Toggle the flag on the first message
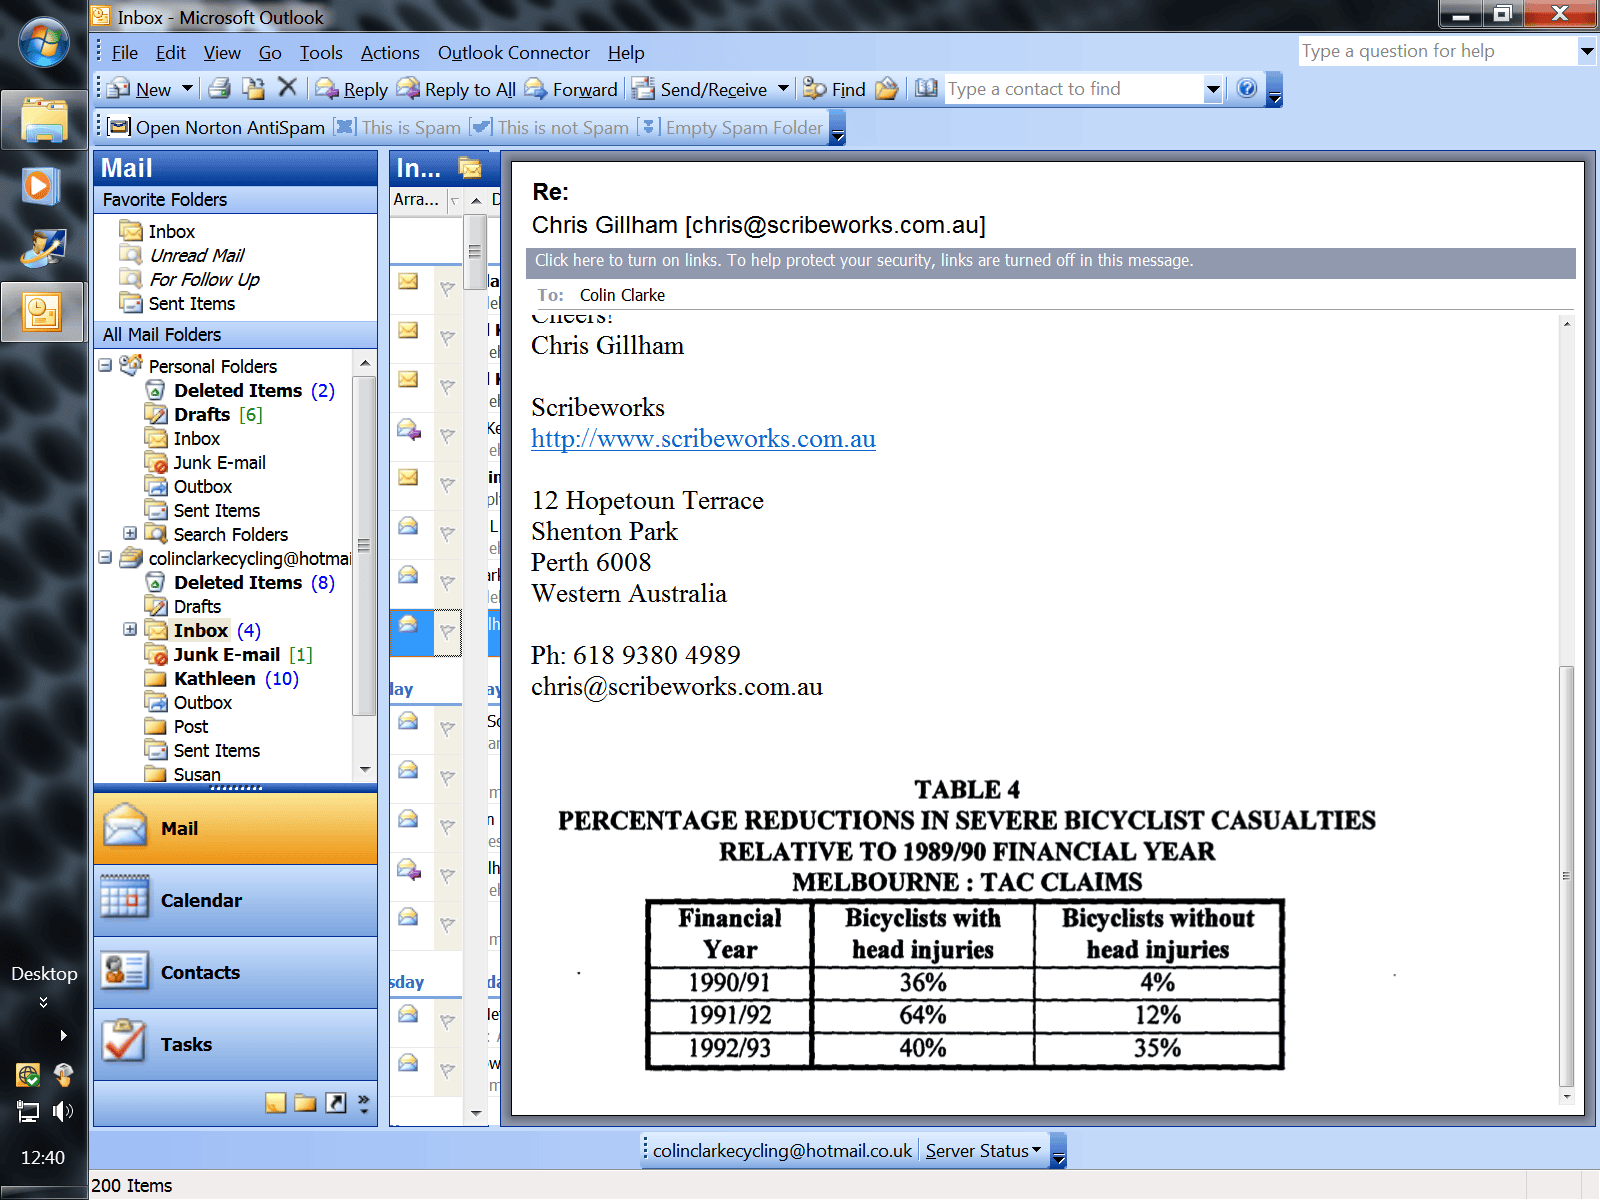1600x1200 pixels. tap(447, 288)
